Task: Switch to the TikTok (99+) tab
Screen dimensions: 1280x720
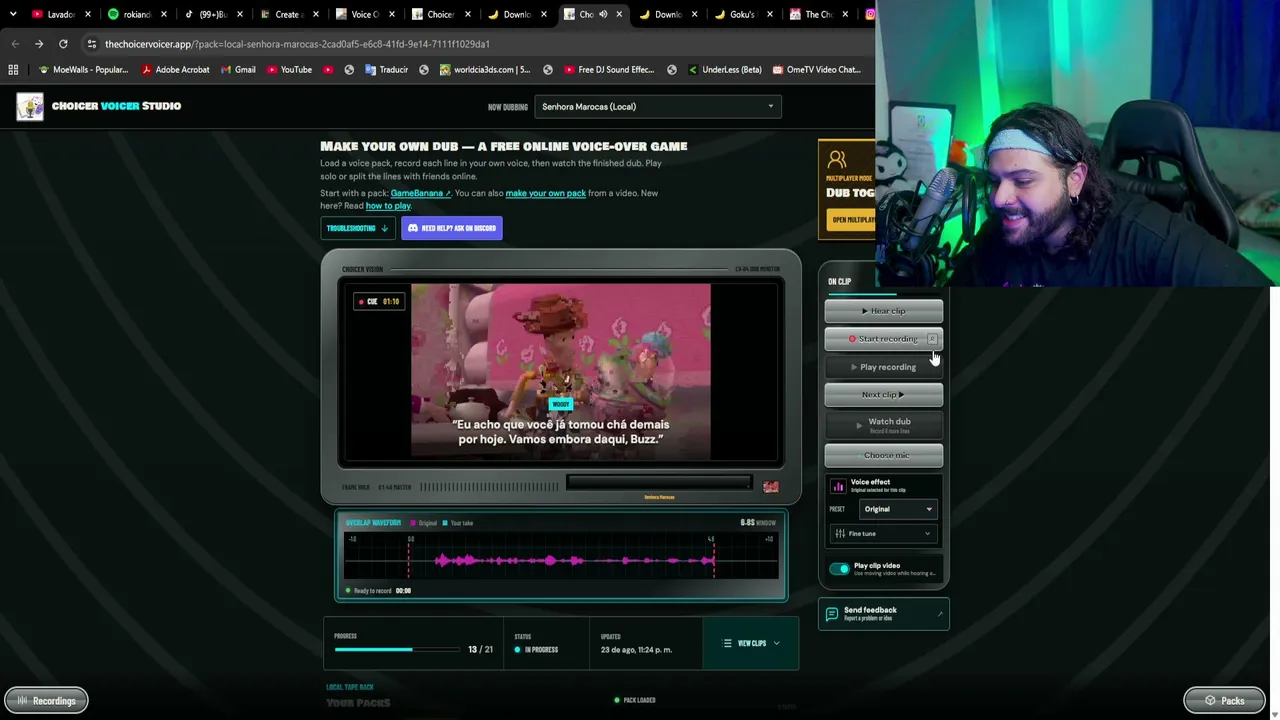Action: [213, 14]
